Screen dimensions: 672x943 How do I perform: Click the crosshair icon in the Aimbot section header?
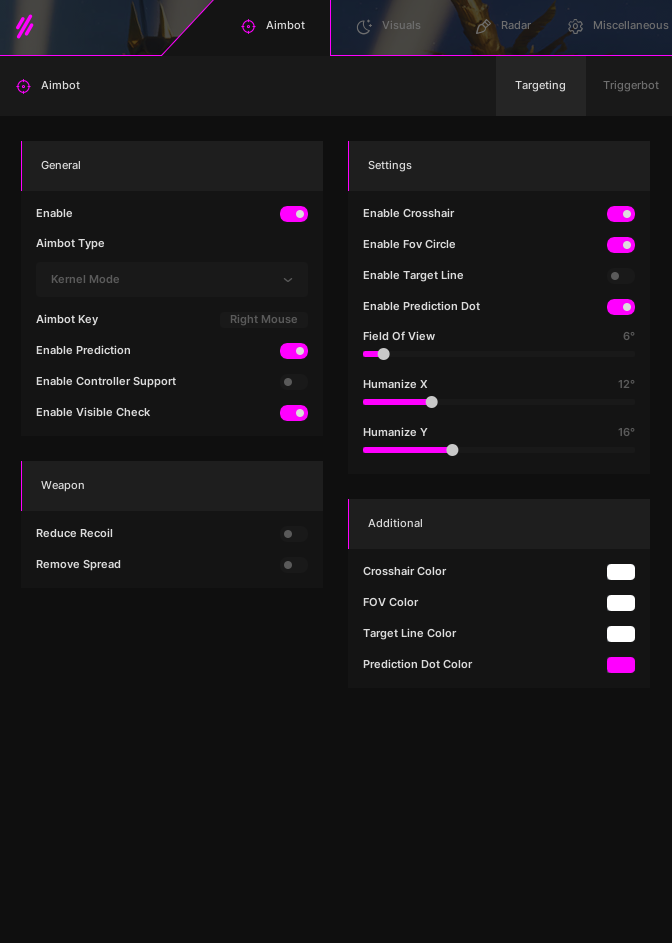[x=23, y=87]
